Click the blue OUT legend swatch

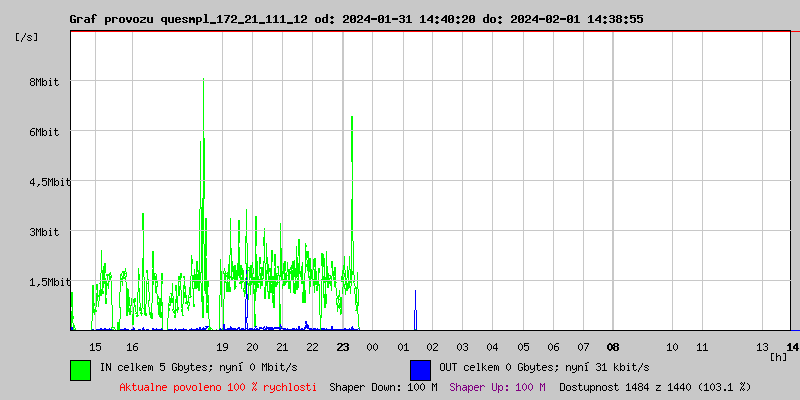coord(420,369)
